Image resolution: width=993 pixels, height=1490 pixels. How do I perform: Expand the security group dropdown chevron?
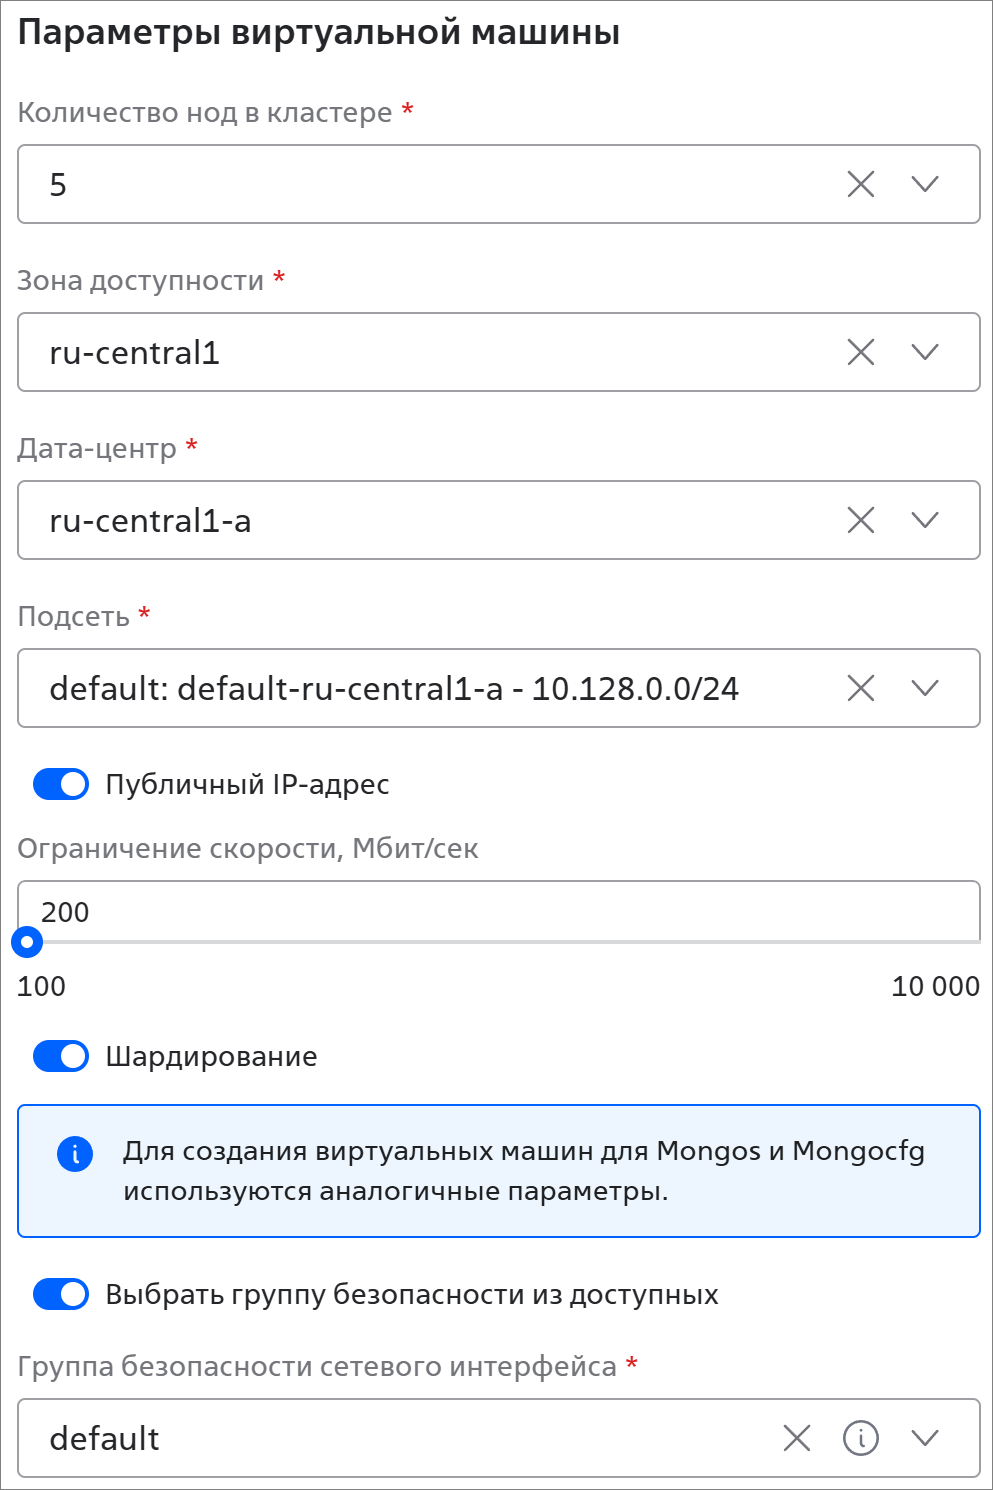point(925,1438)
